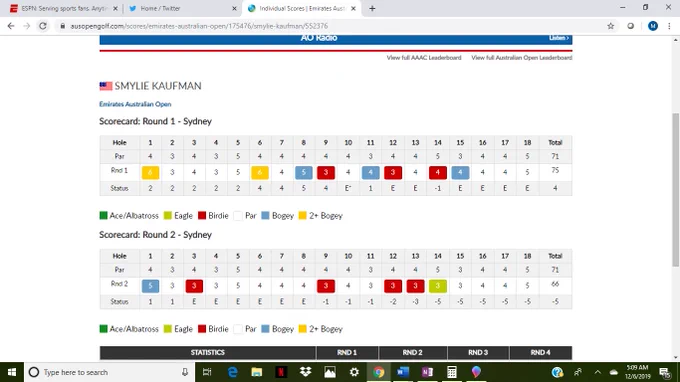Screen dimensions: 680x382
Task: Click Round 1 hole 1 yellow score
Action: (150, 173)
